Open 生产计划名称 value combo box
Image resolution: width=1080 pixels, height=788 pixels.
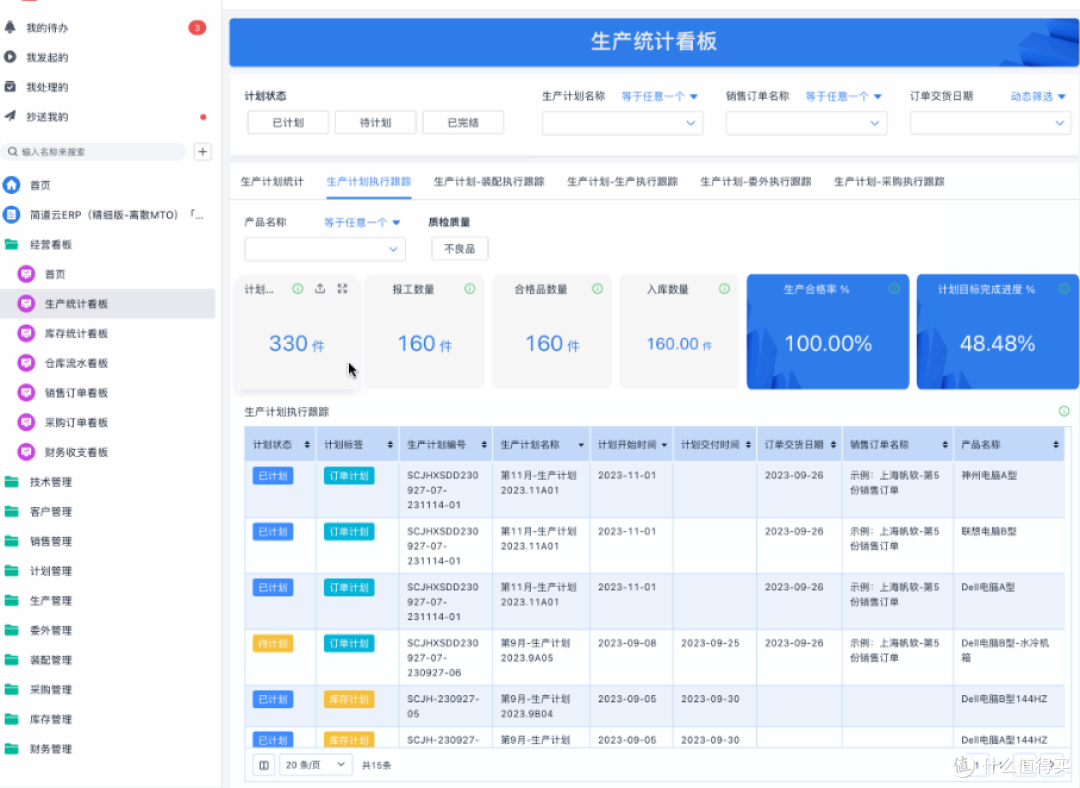(x=622, y=123)
